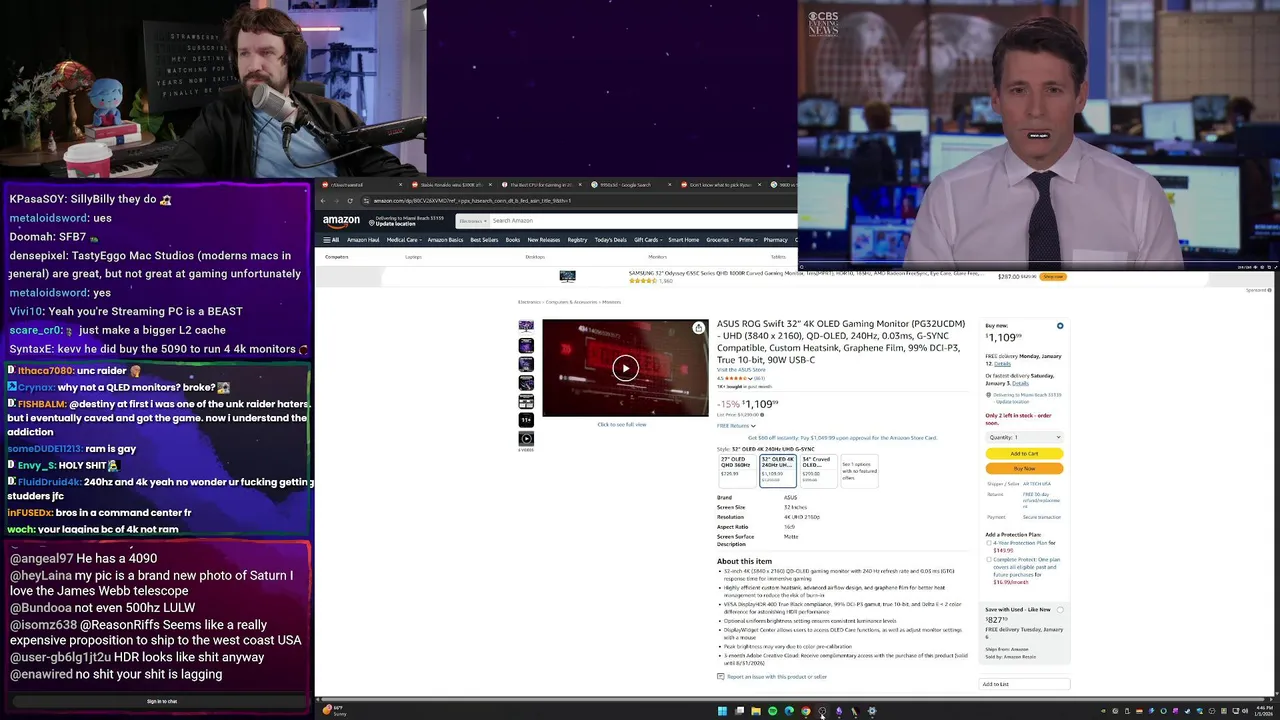Select Save with Used - Like New option
The image size is (1280, 720).
pyautogui.click(x=1060, y=609)
